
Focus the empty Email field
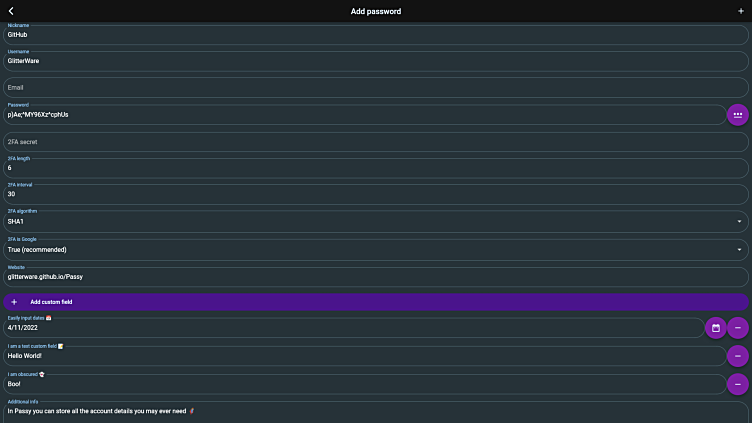[375, 87]
